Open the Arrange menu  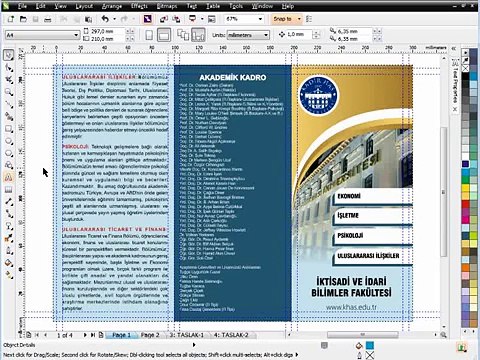(x=112, y=6)
